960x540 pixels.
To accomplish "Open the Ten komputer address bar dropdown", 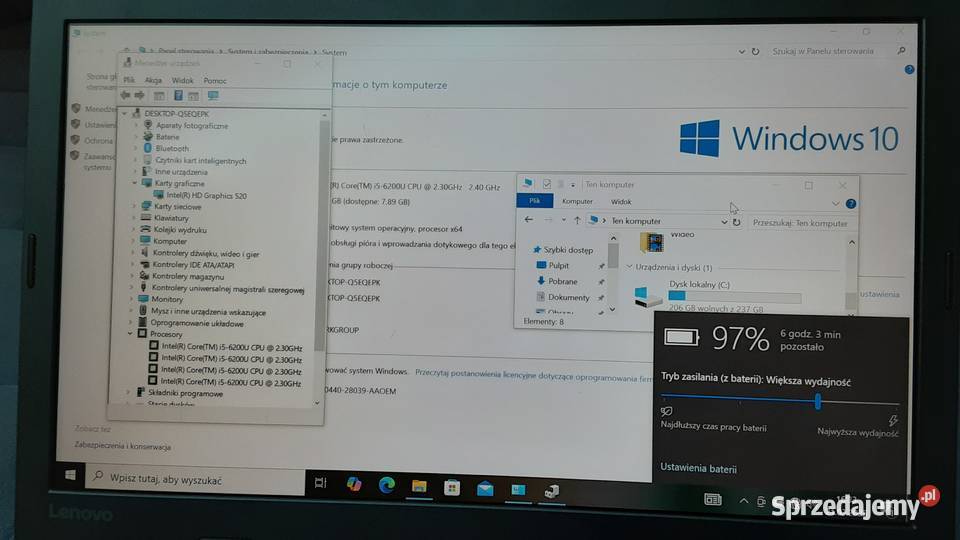I will pyautogui.click(x=724, y=222).
